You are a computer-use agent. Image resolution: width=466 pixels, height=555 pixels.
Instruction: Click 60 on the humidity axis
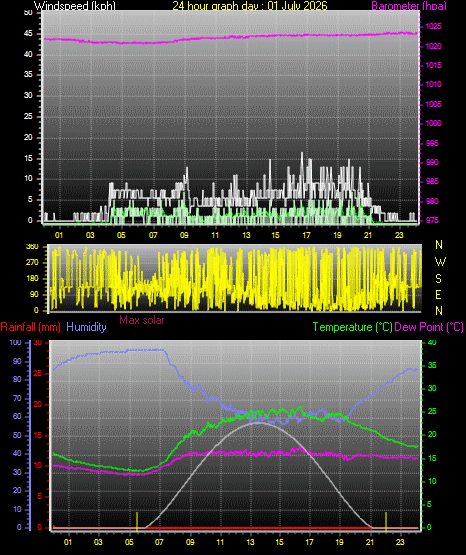point(17,417)
